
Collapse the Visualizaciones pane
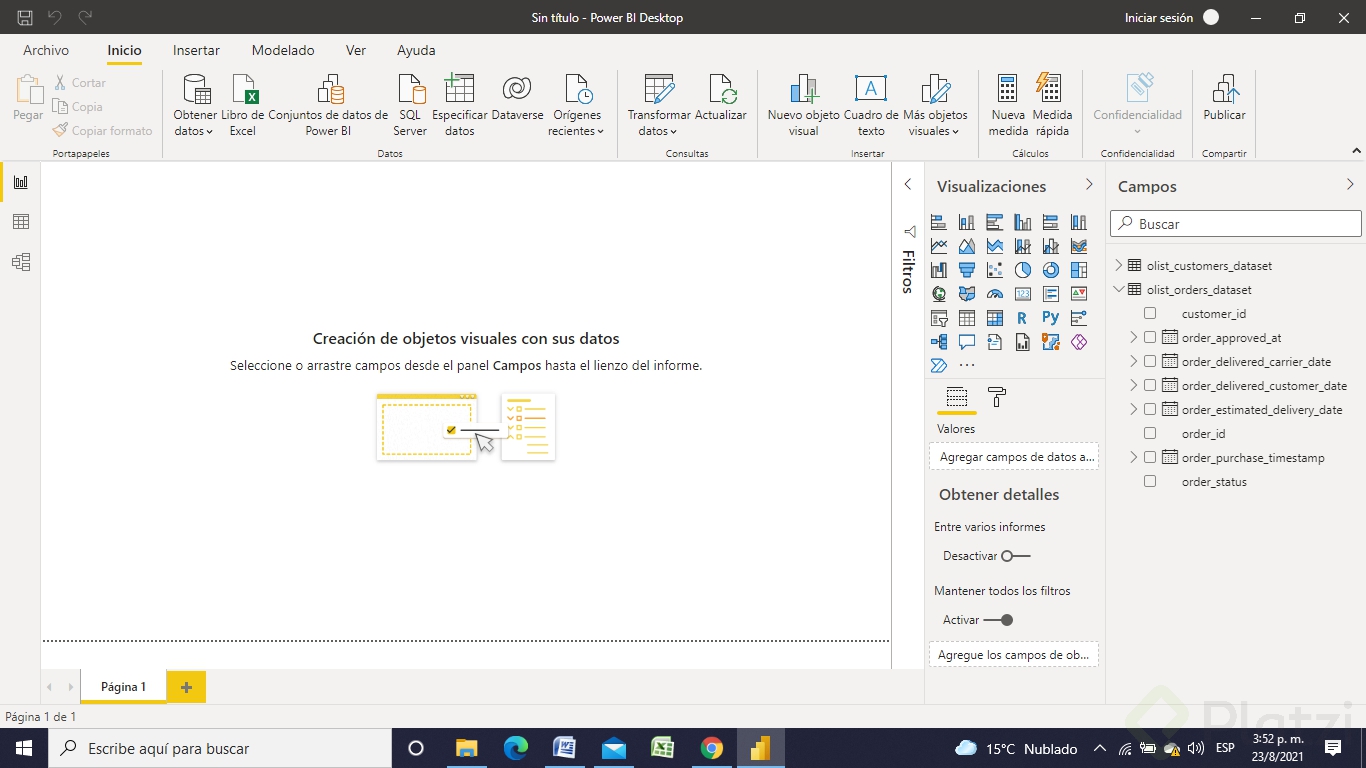[x=1089, y=185]
